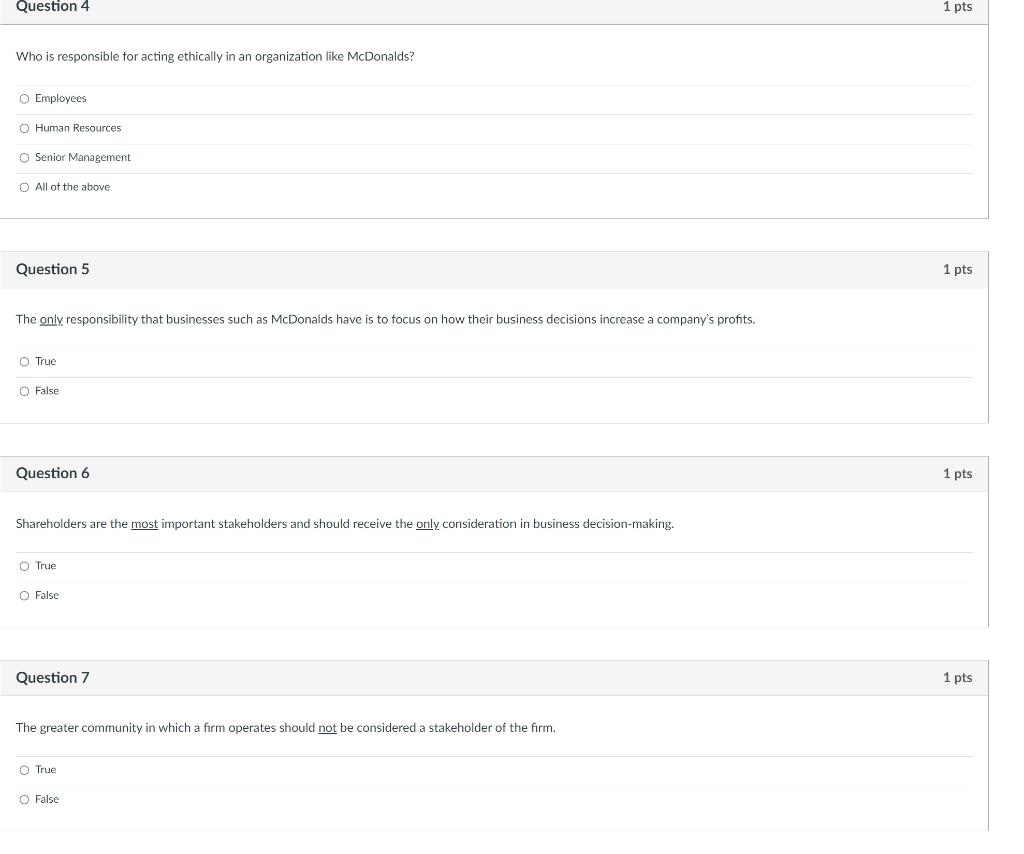Click the underlined word 'most' in Question 6
The height and width of the screenshot is (854, 1024).
tap(144, 524)
